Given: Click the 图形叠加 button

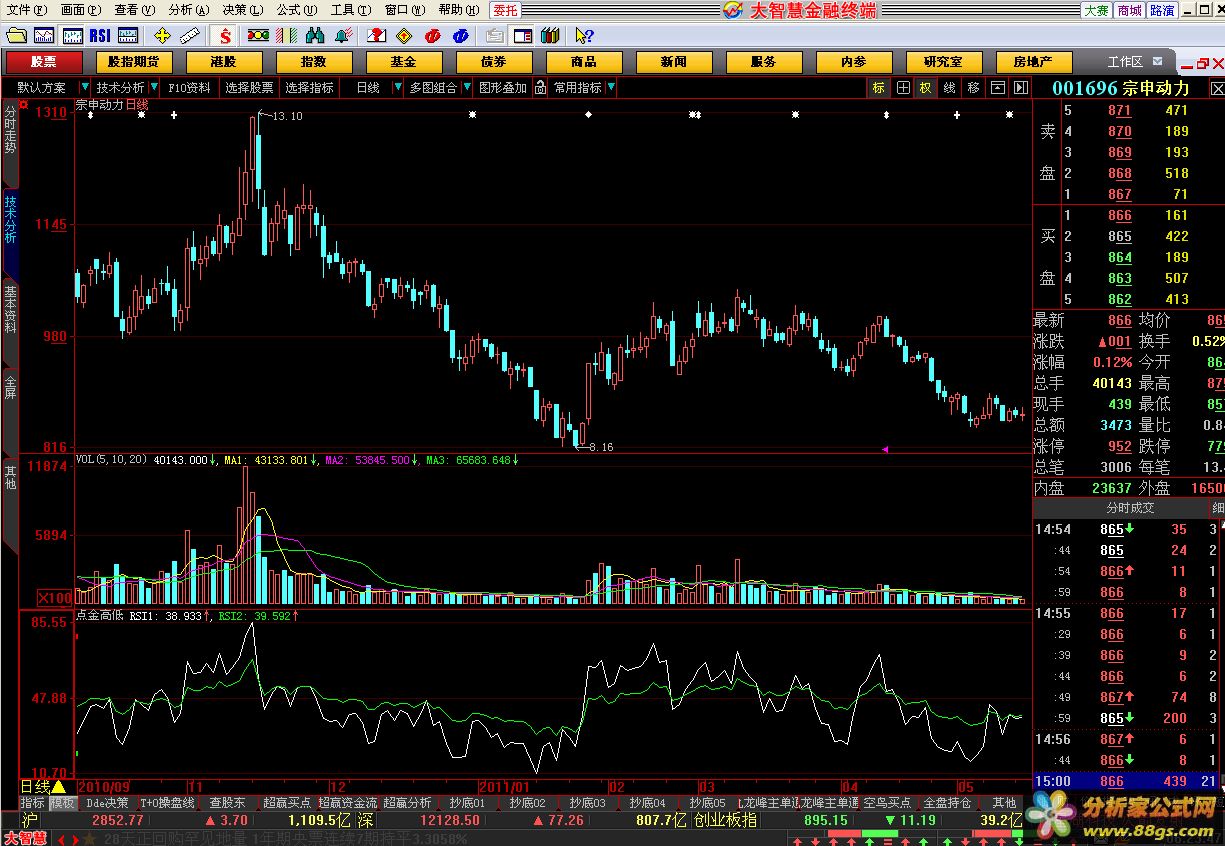Looking at the screenshot, I should (503, 88).
